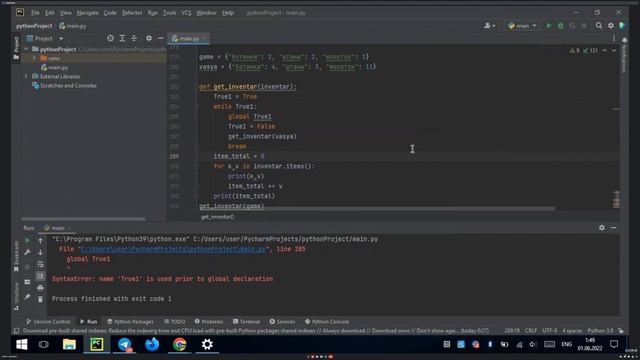Open the Navigate menu
Viewport: 640px width, 360px height.
[x=87, y=13]
